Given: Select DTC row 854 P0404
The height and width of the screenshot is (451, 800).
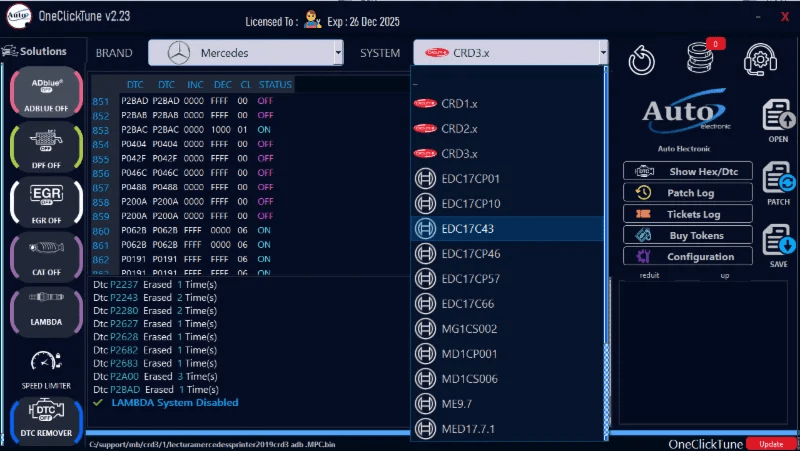Looking at the screenshot, I should [x=183, y=144].
